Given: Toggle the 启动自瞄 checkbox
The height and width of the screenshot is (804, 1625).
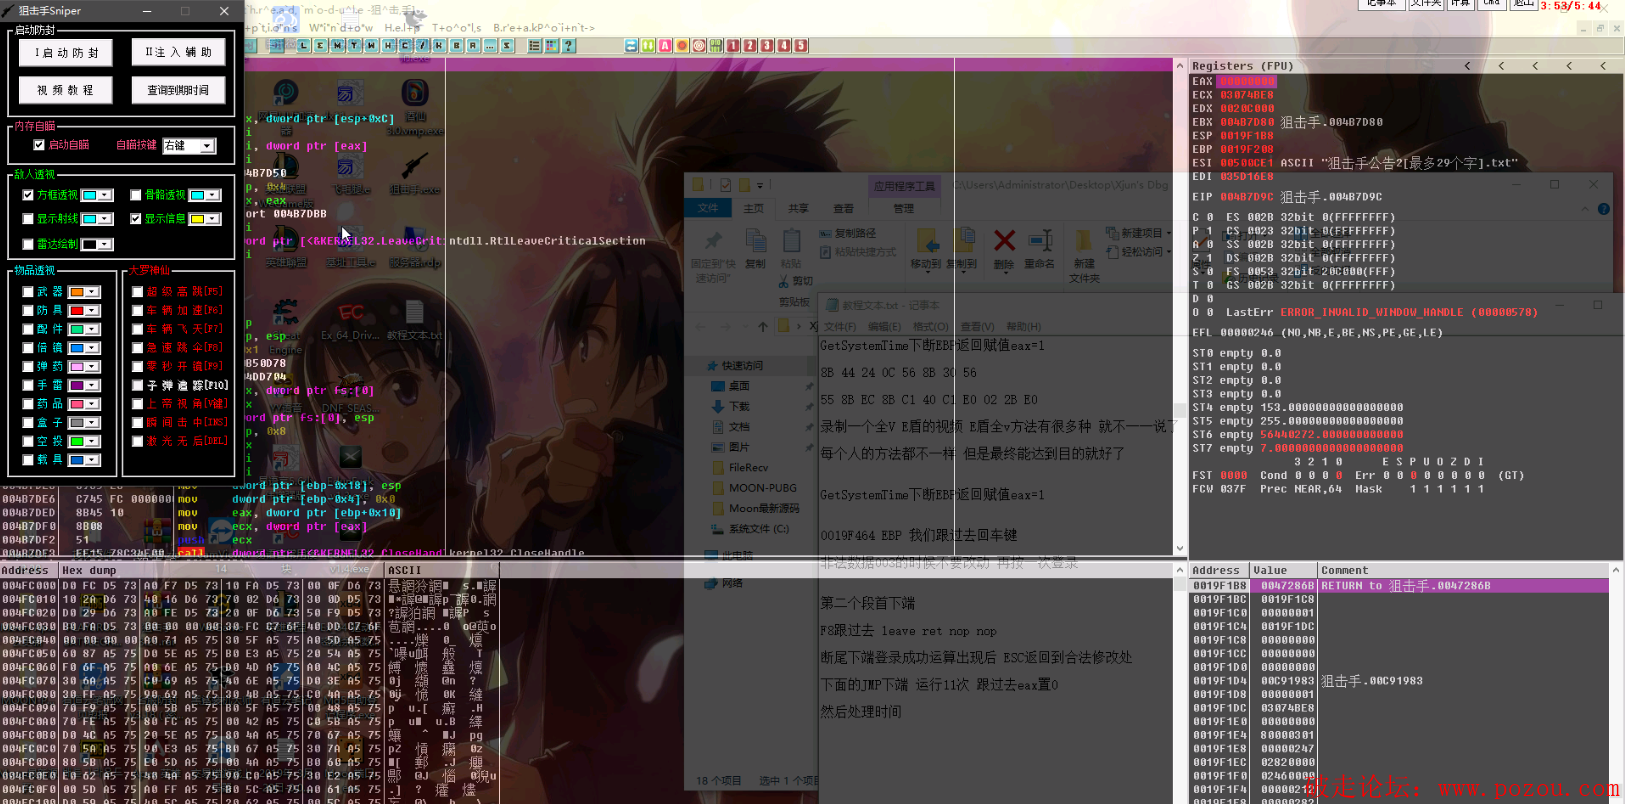Looking at the screenshot, I should tap(39, 145).
